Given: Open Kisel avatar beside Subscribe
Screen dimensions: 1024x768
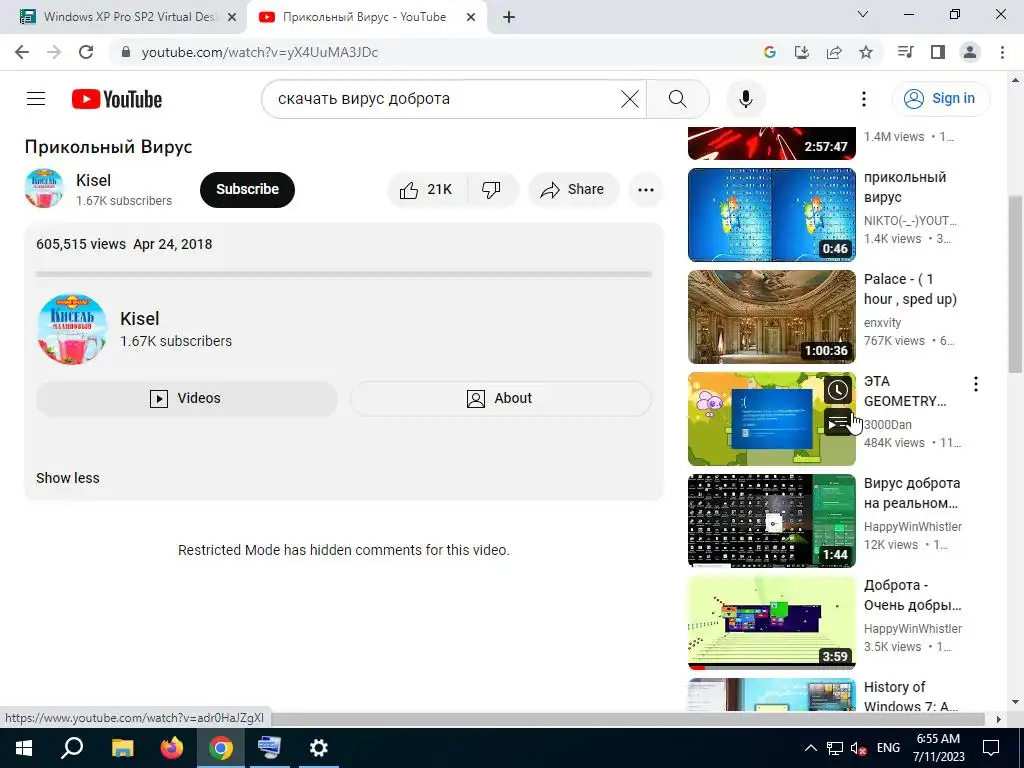Looking at the screenshot, I should 44,188.
